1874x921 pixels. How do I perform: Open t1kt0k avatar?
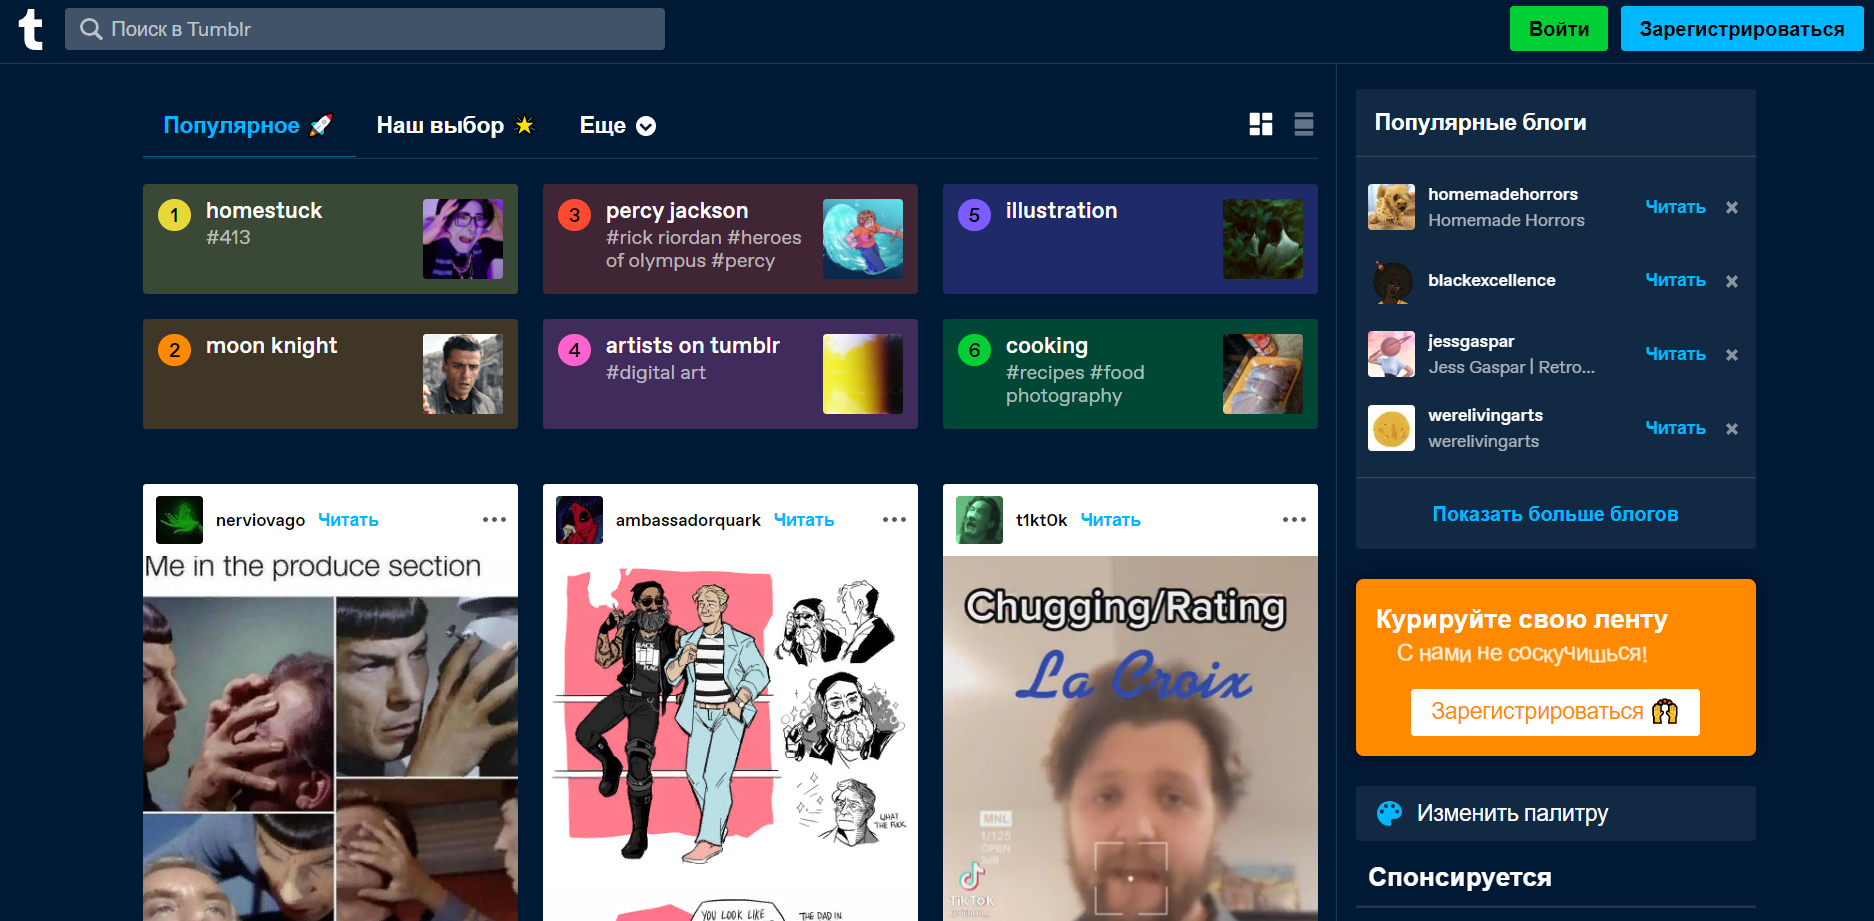tap(979, 520)
